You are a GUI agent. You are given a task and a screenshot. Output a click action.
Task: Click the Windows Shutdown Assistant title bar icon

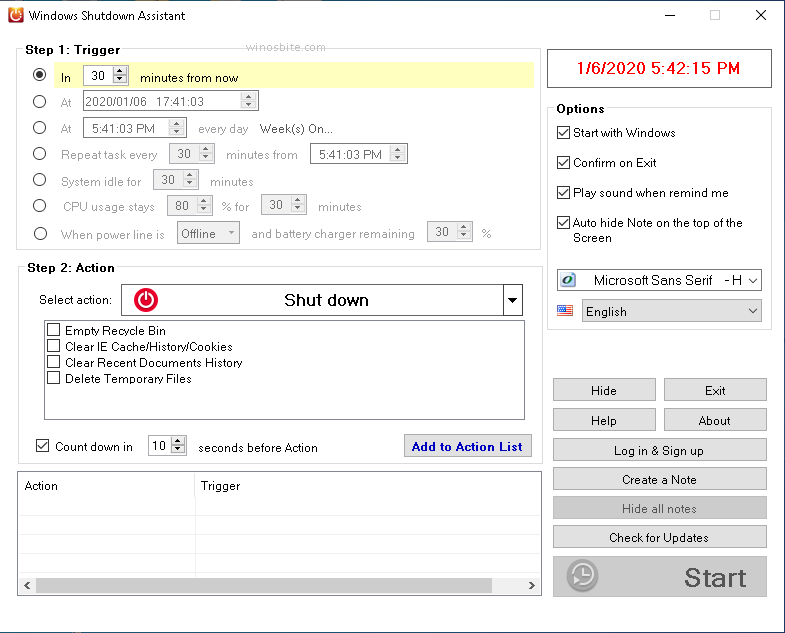click(16, 15)
